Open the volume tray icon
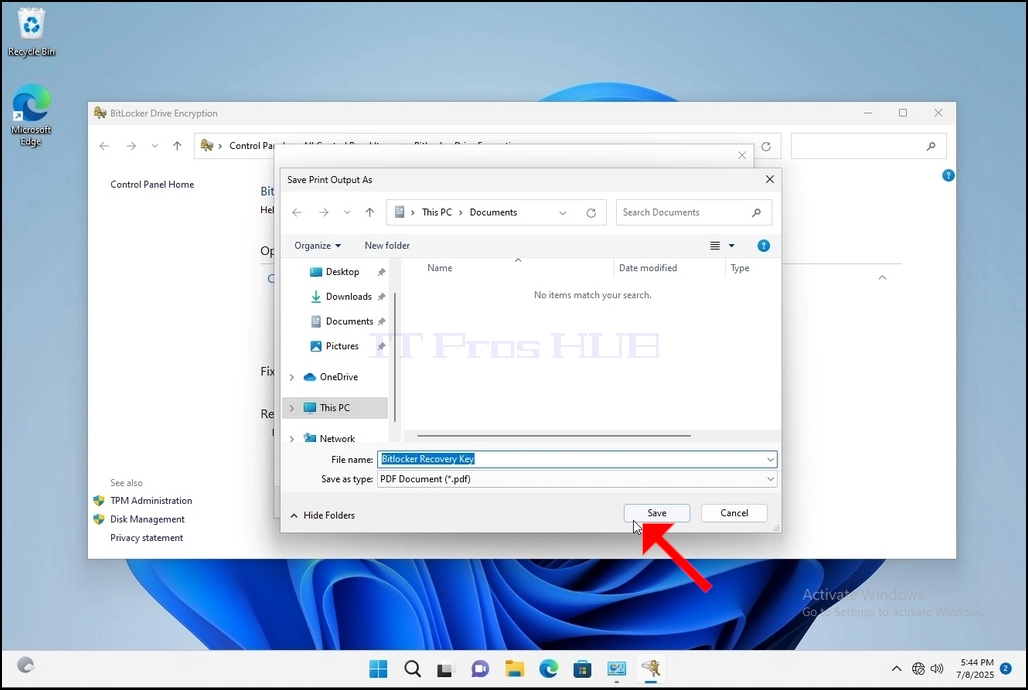This screenshot has height=690, width=1028. pos(937,669)
